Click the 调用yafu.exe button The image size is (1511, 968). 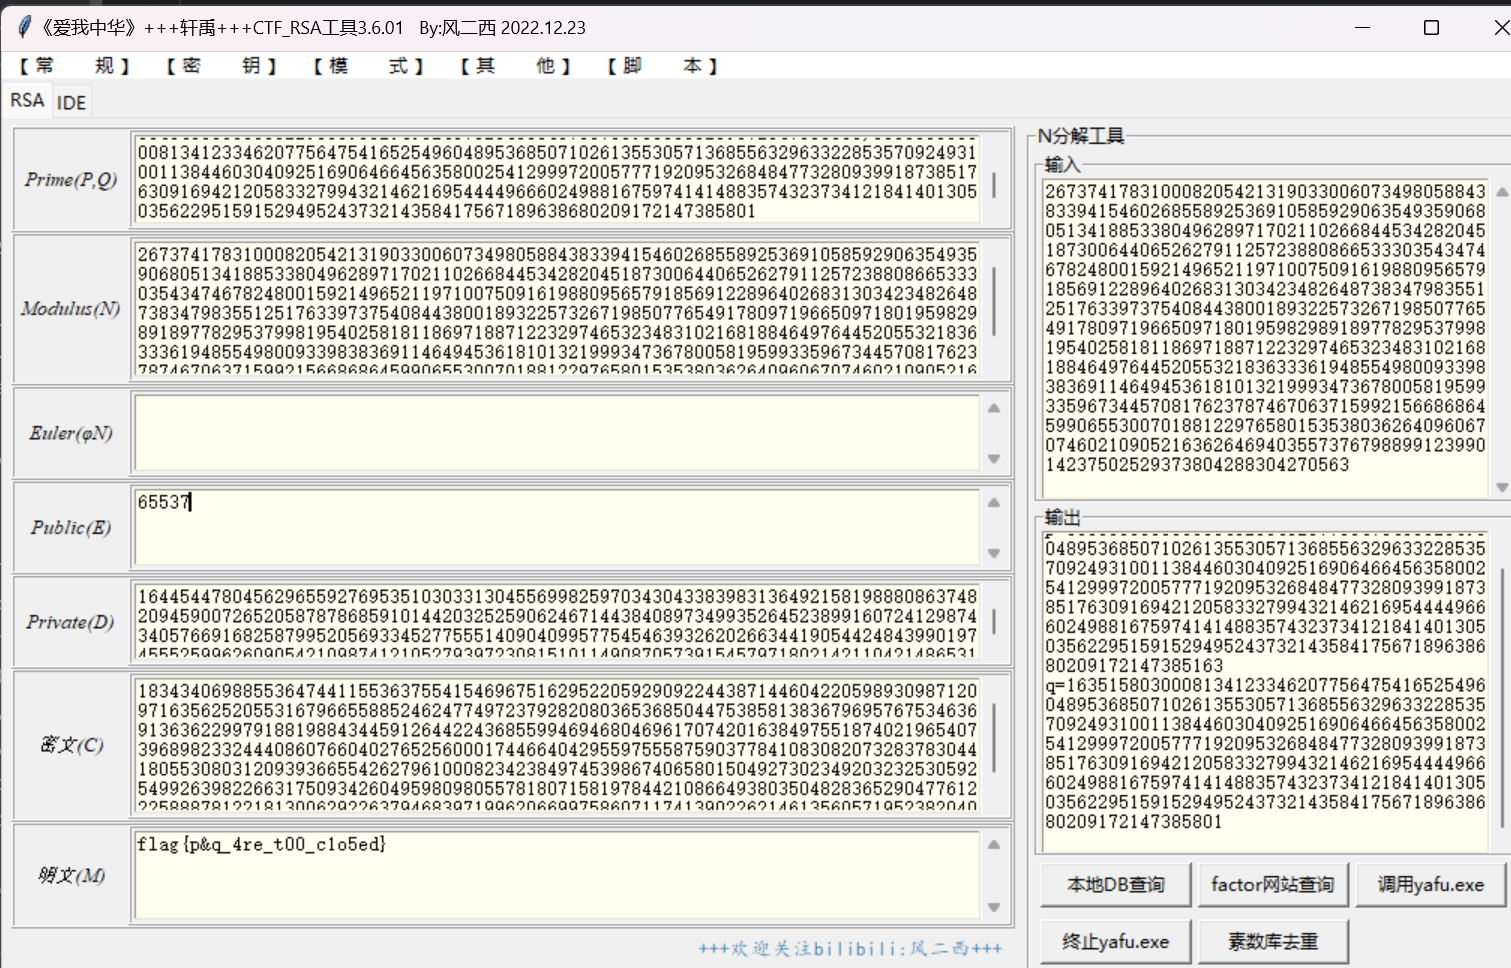pos(1431,885)
